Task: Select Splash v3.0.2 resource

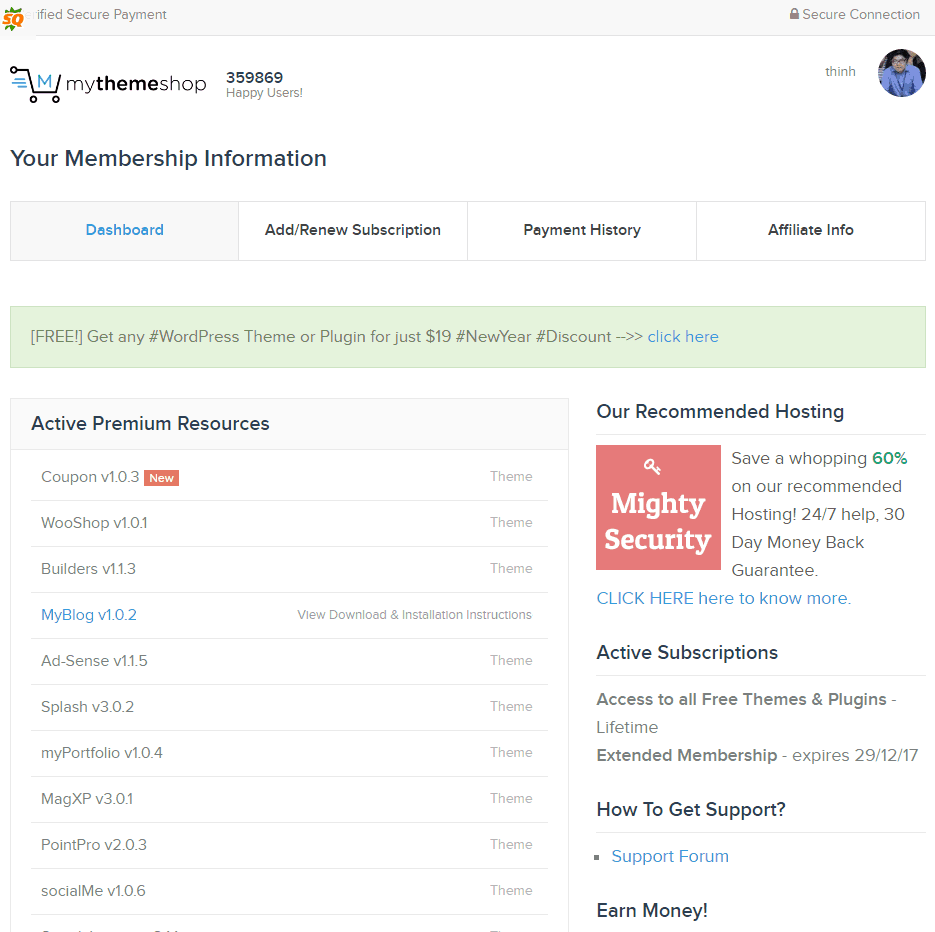Action: pos(87,707)
